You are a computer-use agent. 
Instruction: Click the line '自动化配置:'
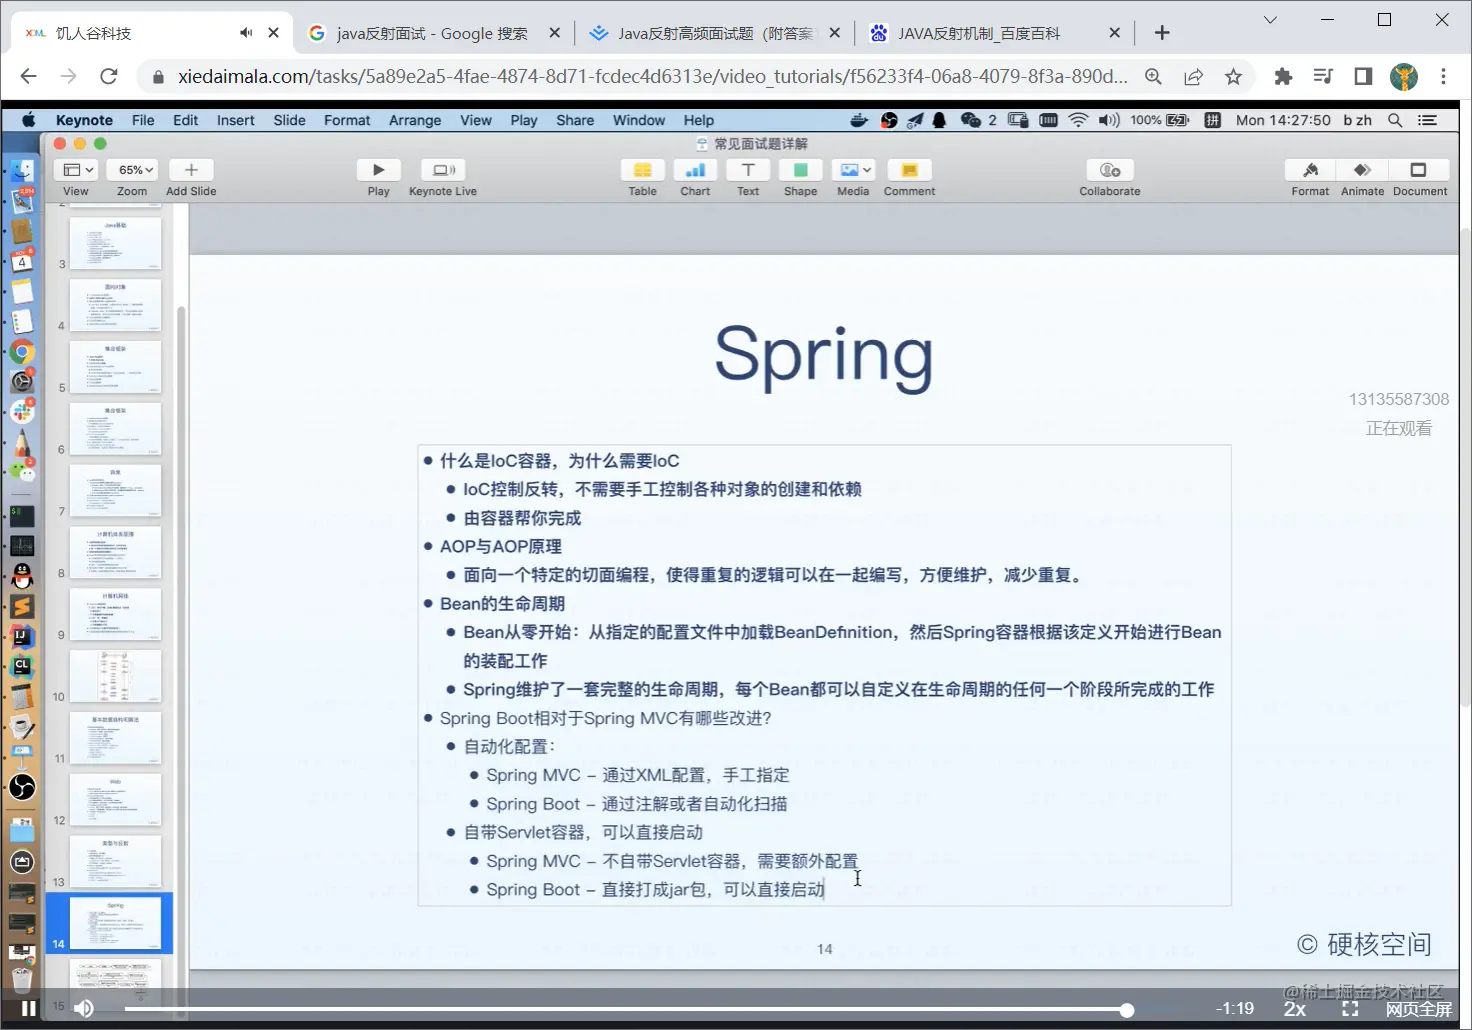pos(509,747)
